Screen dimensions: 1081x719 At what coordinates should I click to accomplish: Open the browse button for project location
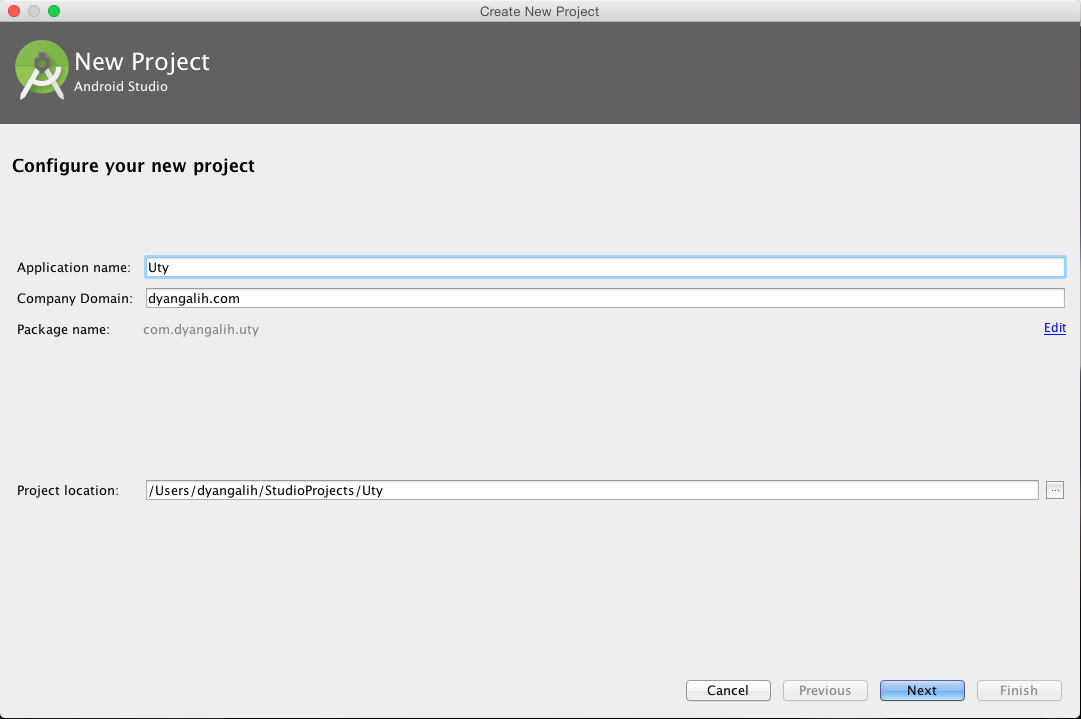(x=1055, y=490)
